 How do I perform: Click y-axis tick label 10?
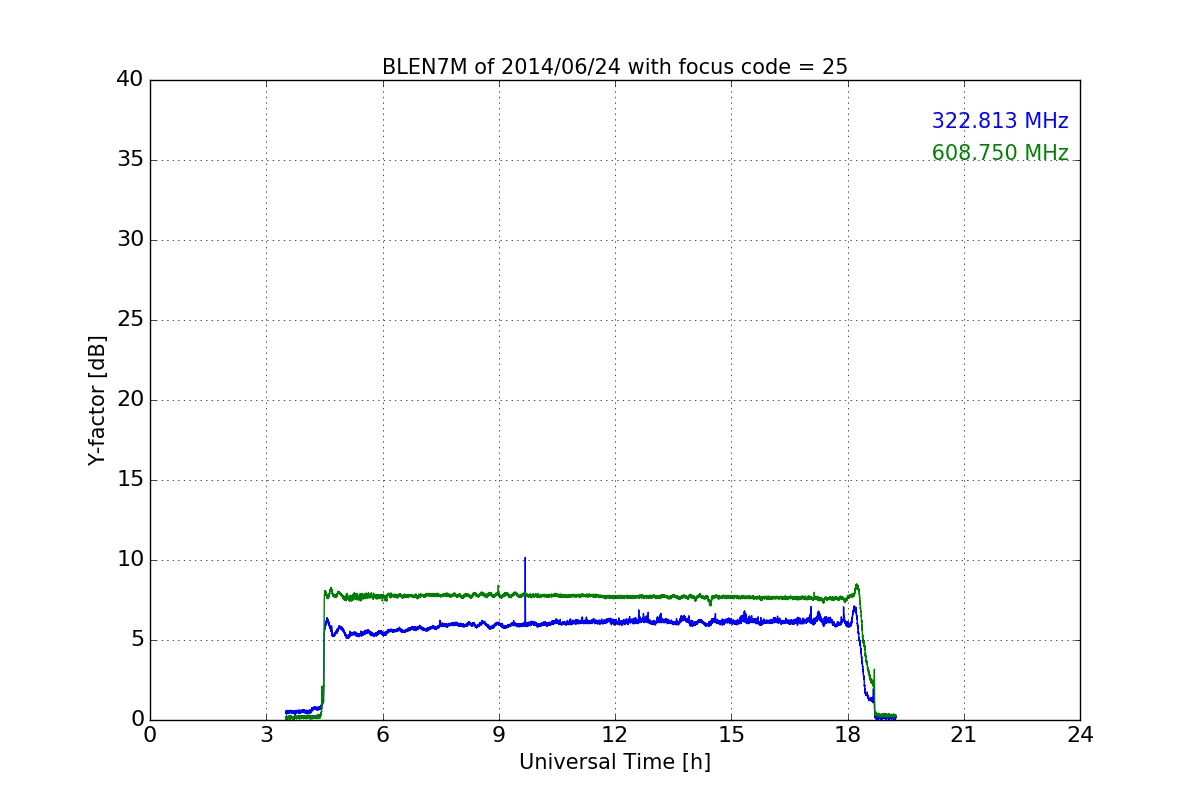coord(130,560)
